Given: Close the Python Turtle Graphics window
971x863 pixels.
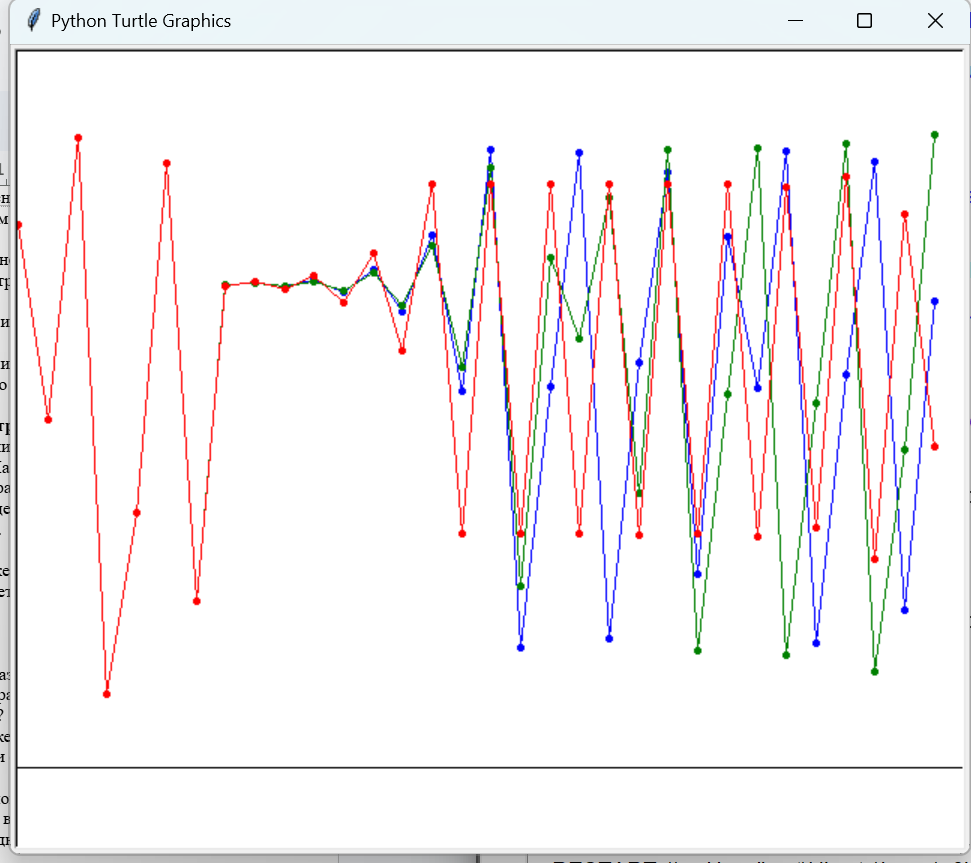Looking at the screenshot, I should [935, 20].
